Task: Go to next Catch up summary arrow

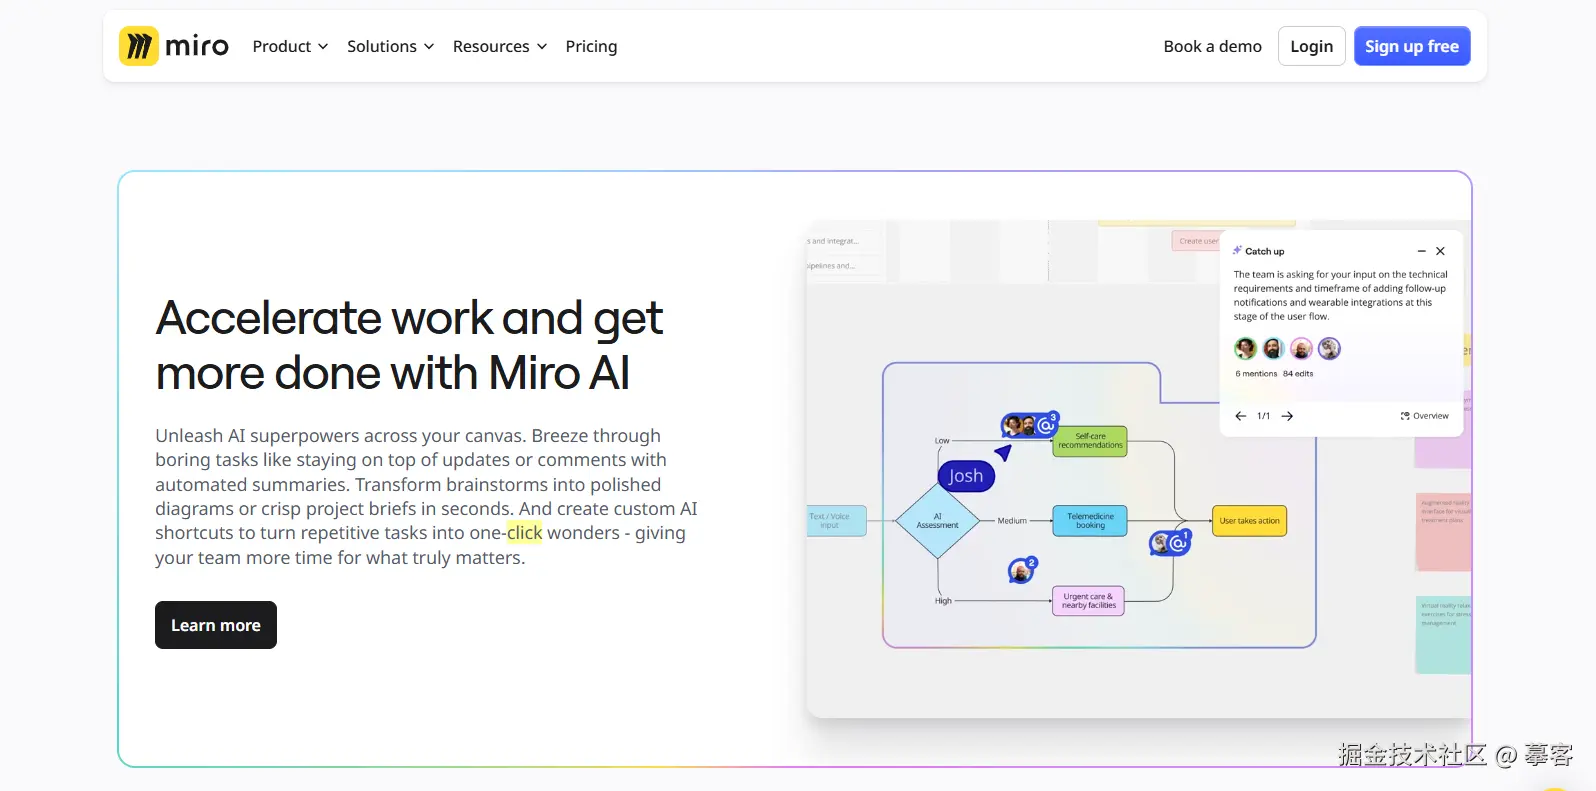Action: click(x=1287, y=416)
